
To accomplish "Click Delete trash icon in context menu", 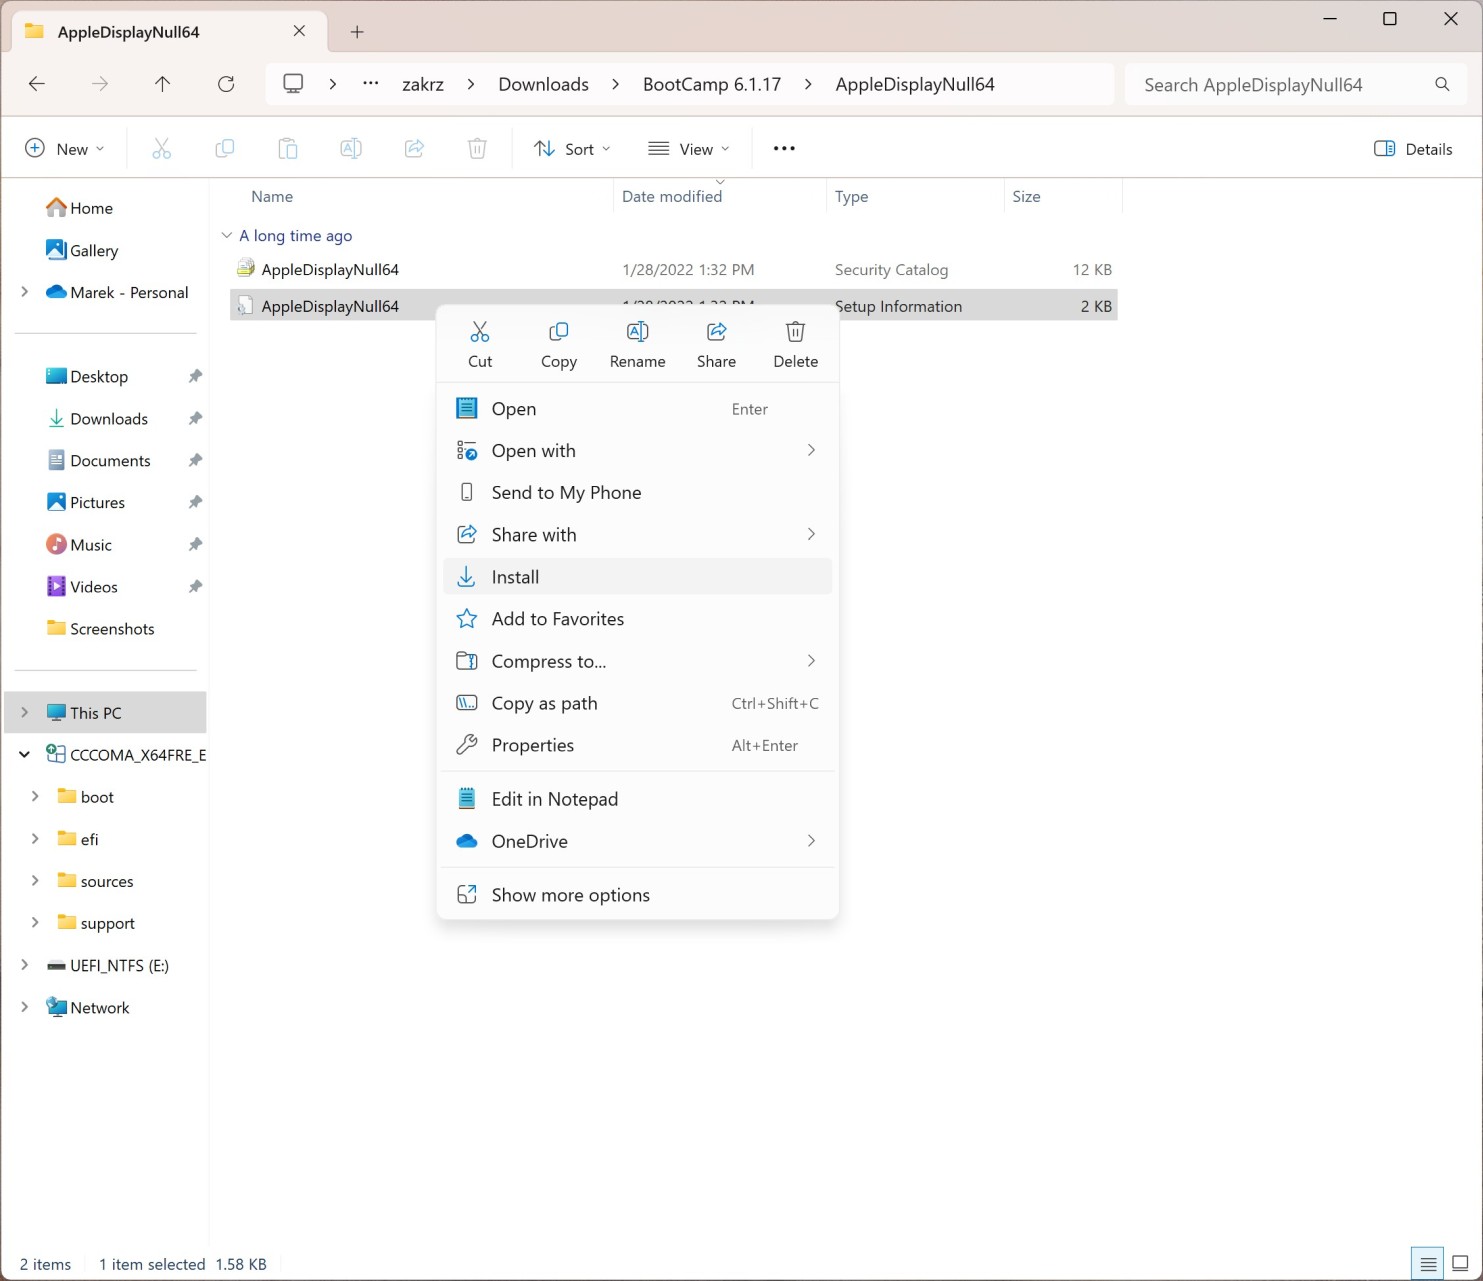I will pos(795,332).
